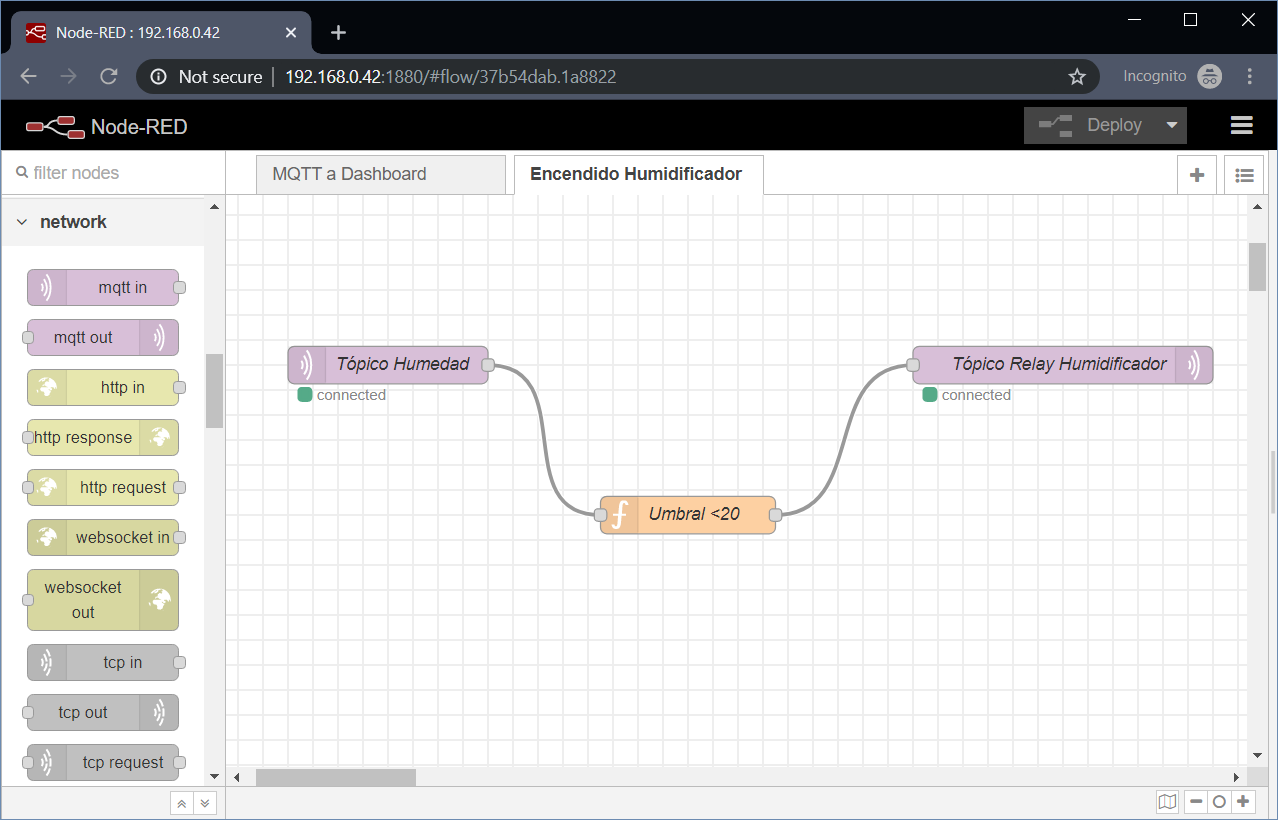Viewport: 1278px width, 820px height.
Task: Choose the websocket out palette node
Action: tap(103, 600)
